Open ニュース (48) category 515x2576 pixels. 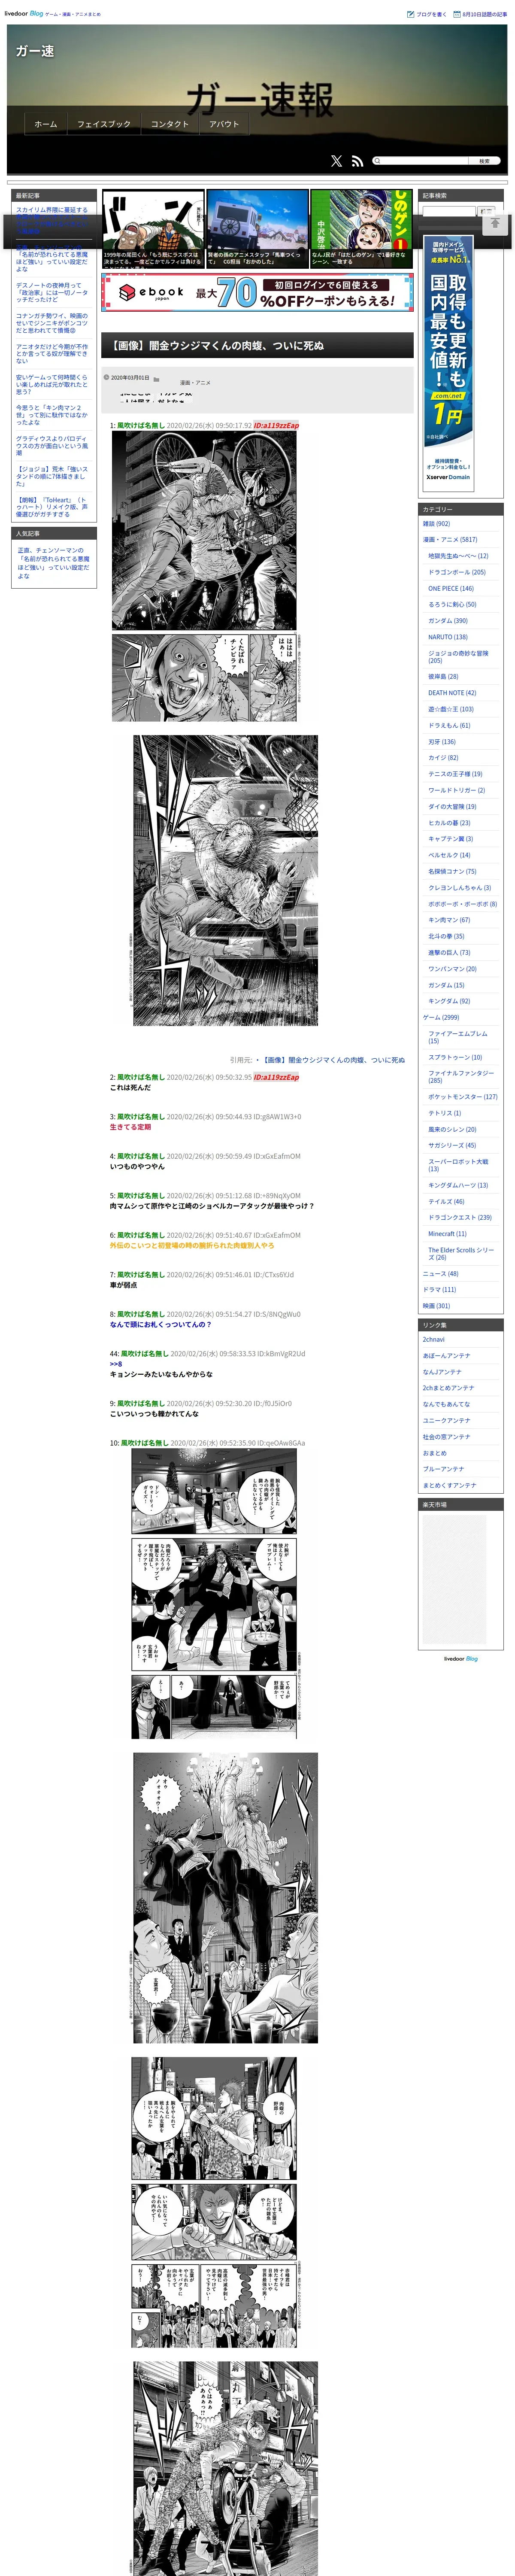point(440,1274)
